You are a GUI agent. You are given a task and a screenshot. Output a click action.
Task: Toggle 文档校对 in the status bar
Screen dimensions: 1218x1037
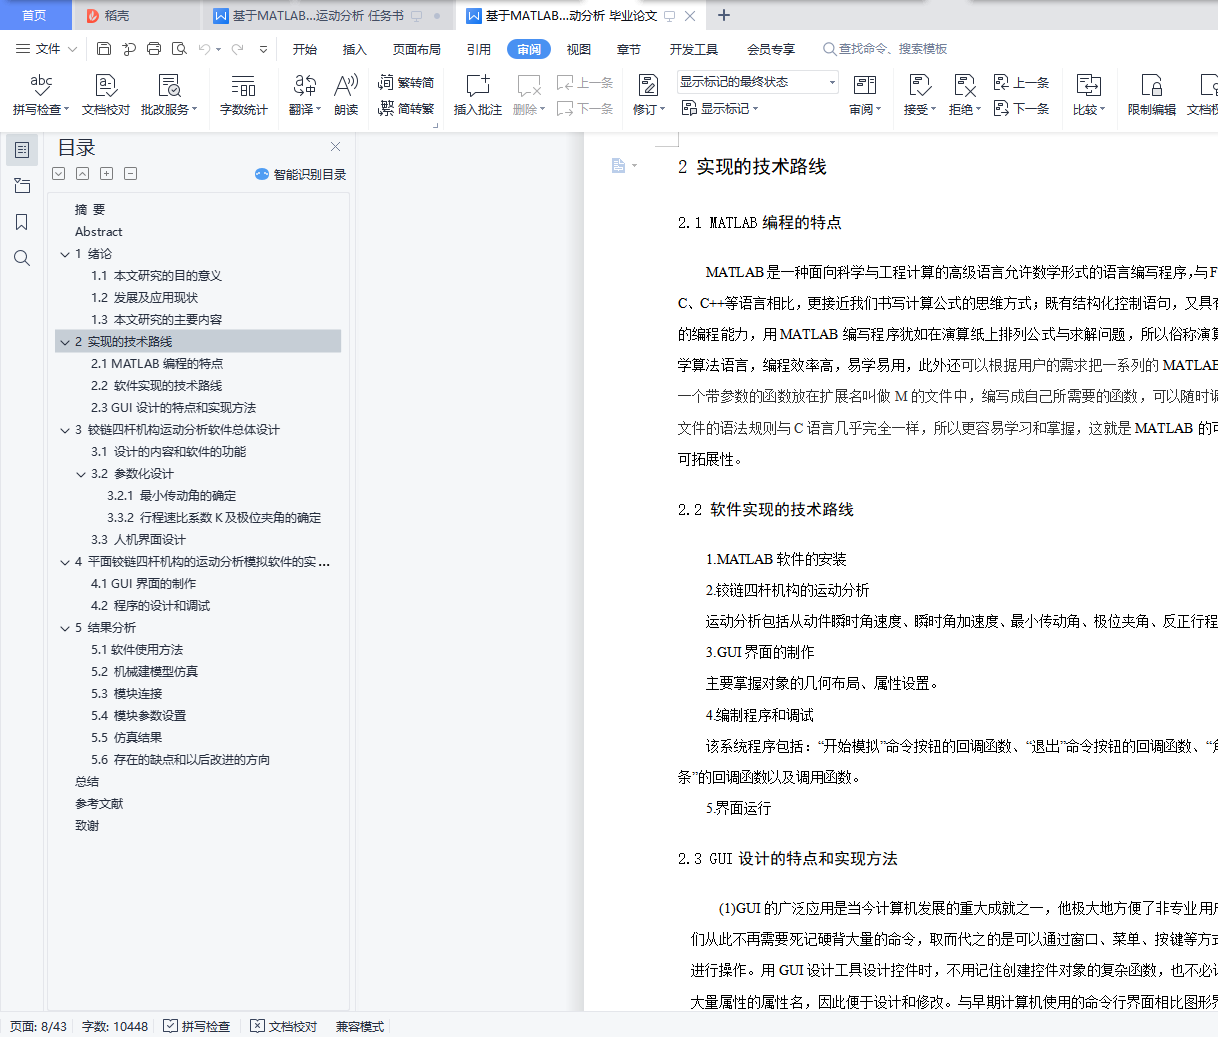click(x=284, y=1026)
